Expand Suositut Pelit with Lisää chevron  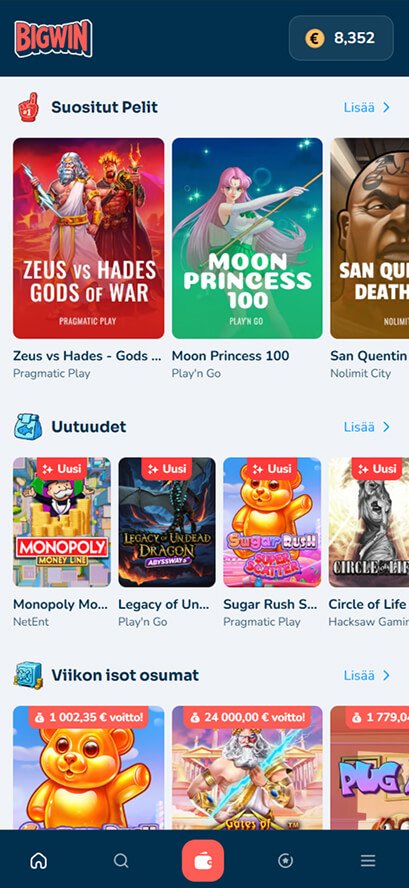click(367, 107)
